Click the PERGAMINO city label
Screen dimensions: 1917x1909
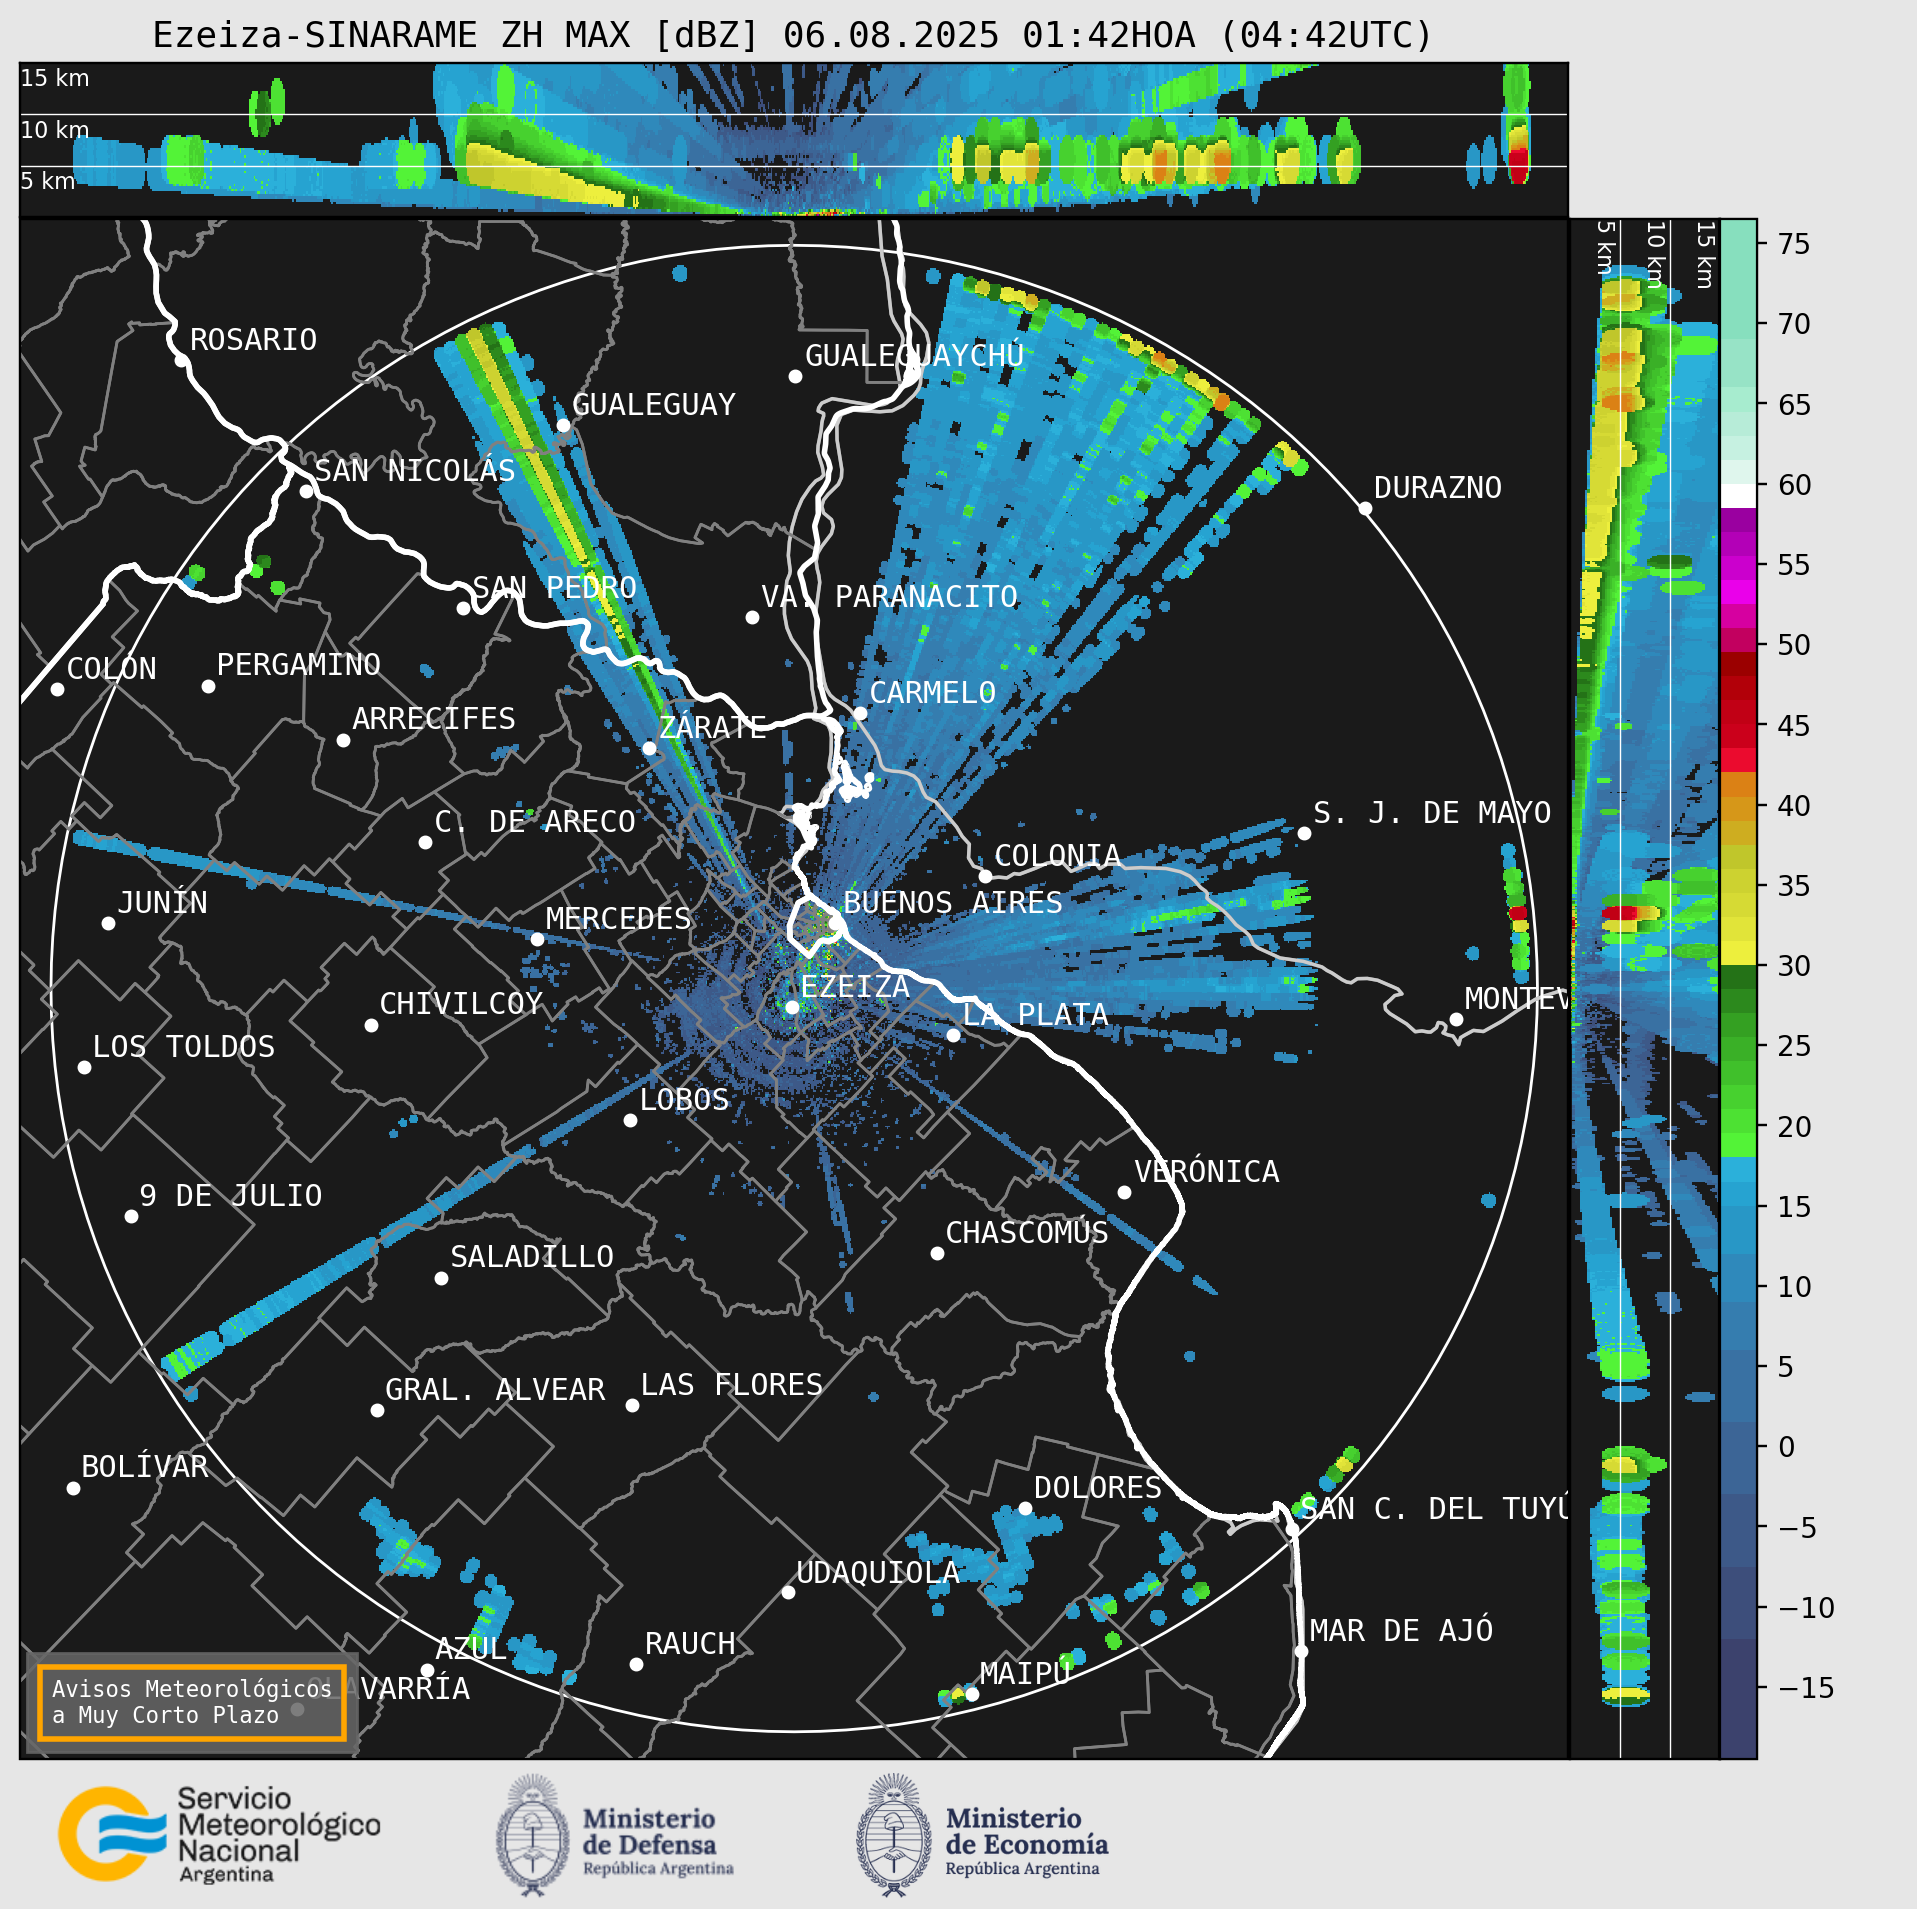(x=299, y=665)
